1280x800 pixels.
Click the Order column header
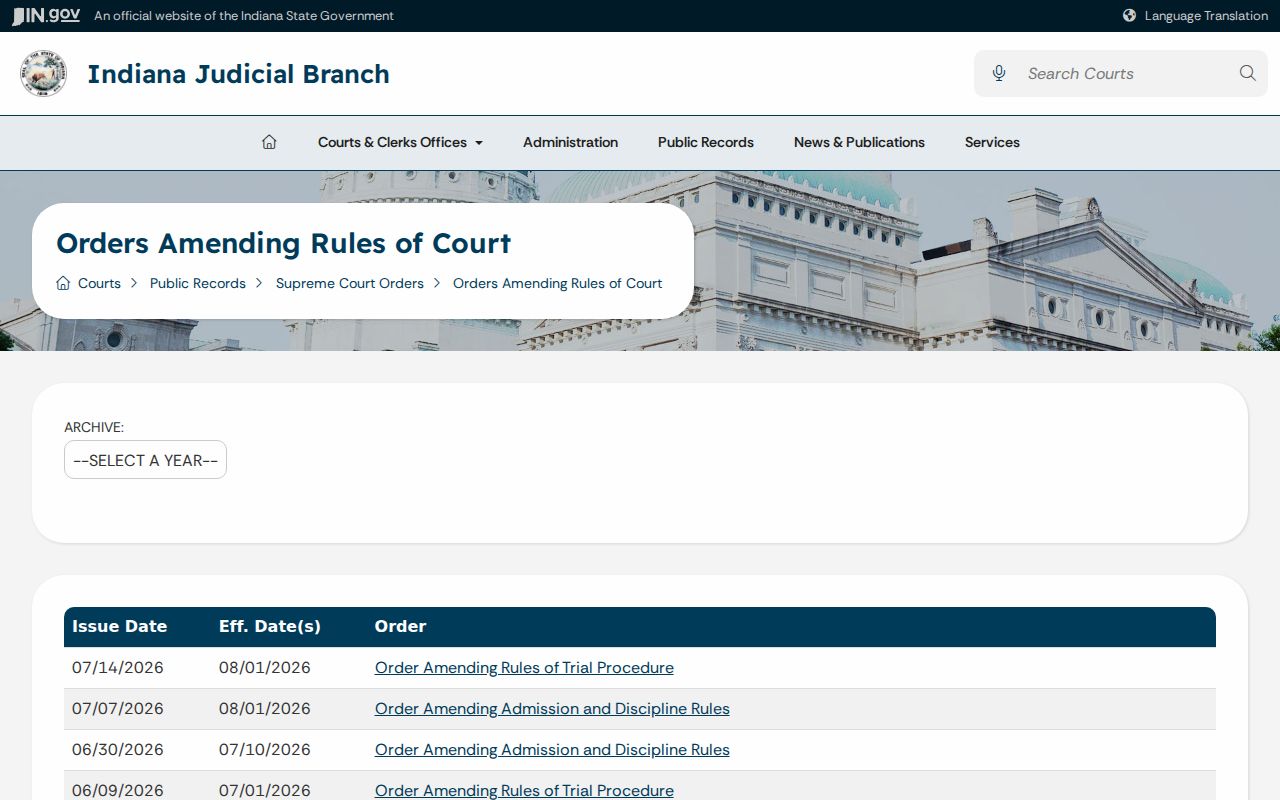tap(400, 626)
